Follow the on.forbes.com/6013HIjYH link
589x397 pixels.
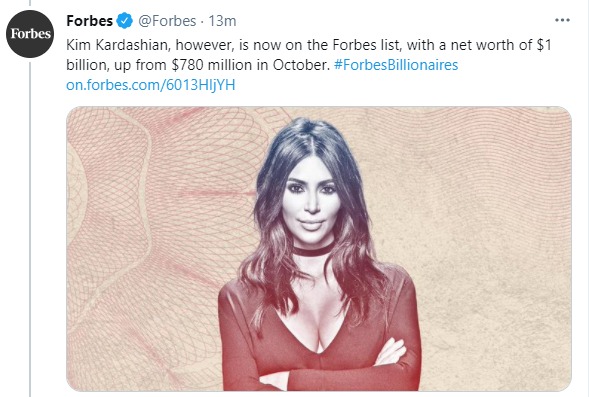[151, 85]
